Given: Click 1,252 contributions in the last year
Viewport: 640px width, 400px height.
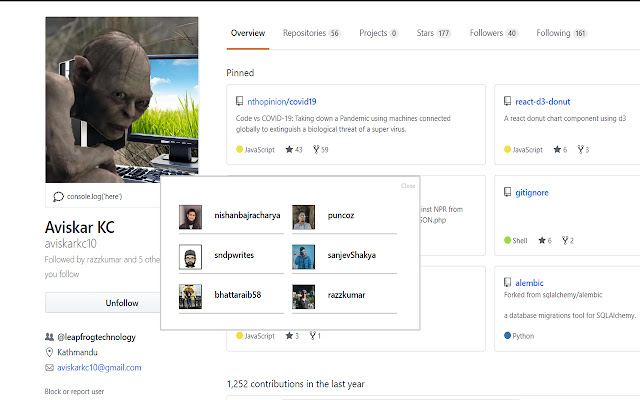Looking at the screenshot, I should (x=296, y=384).
